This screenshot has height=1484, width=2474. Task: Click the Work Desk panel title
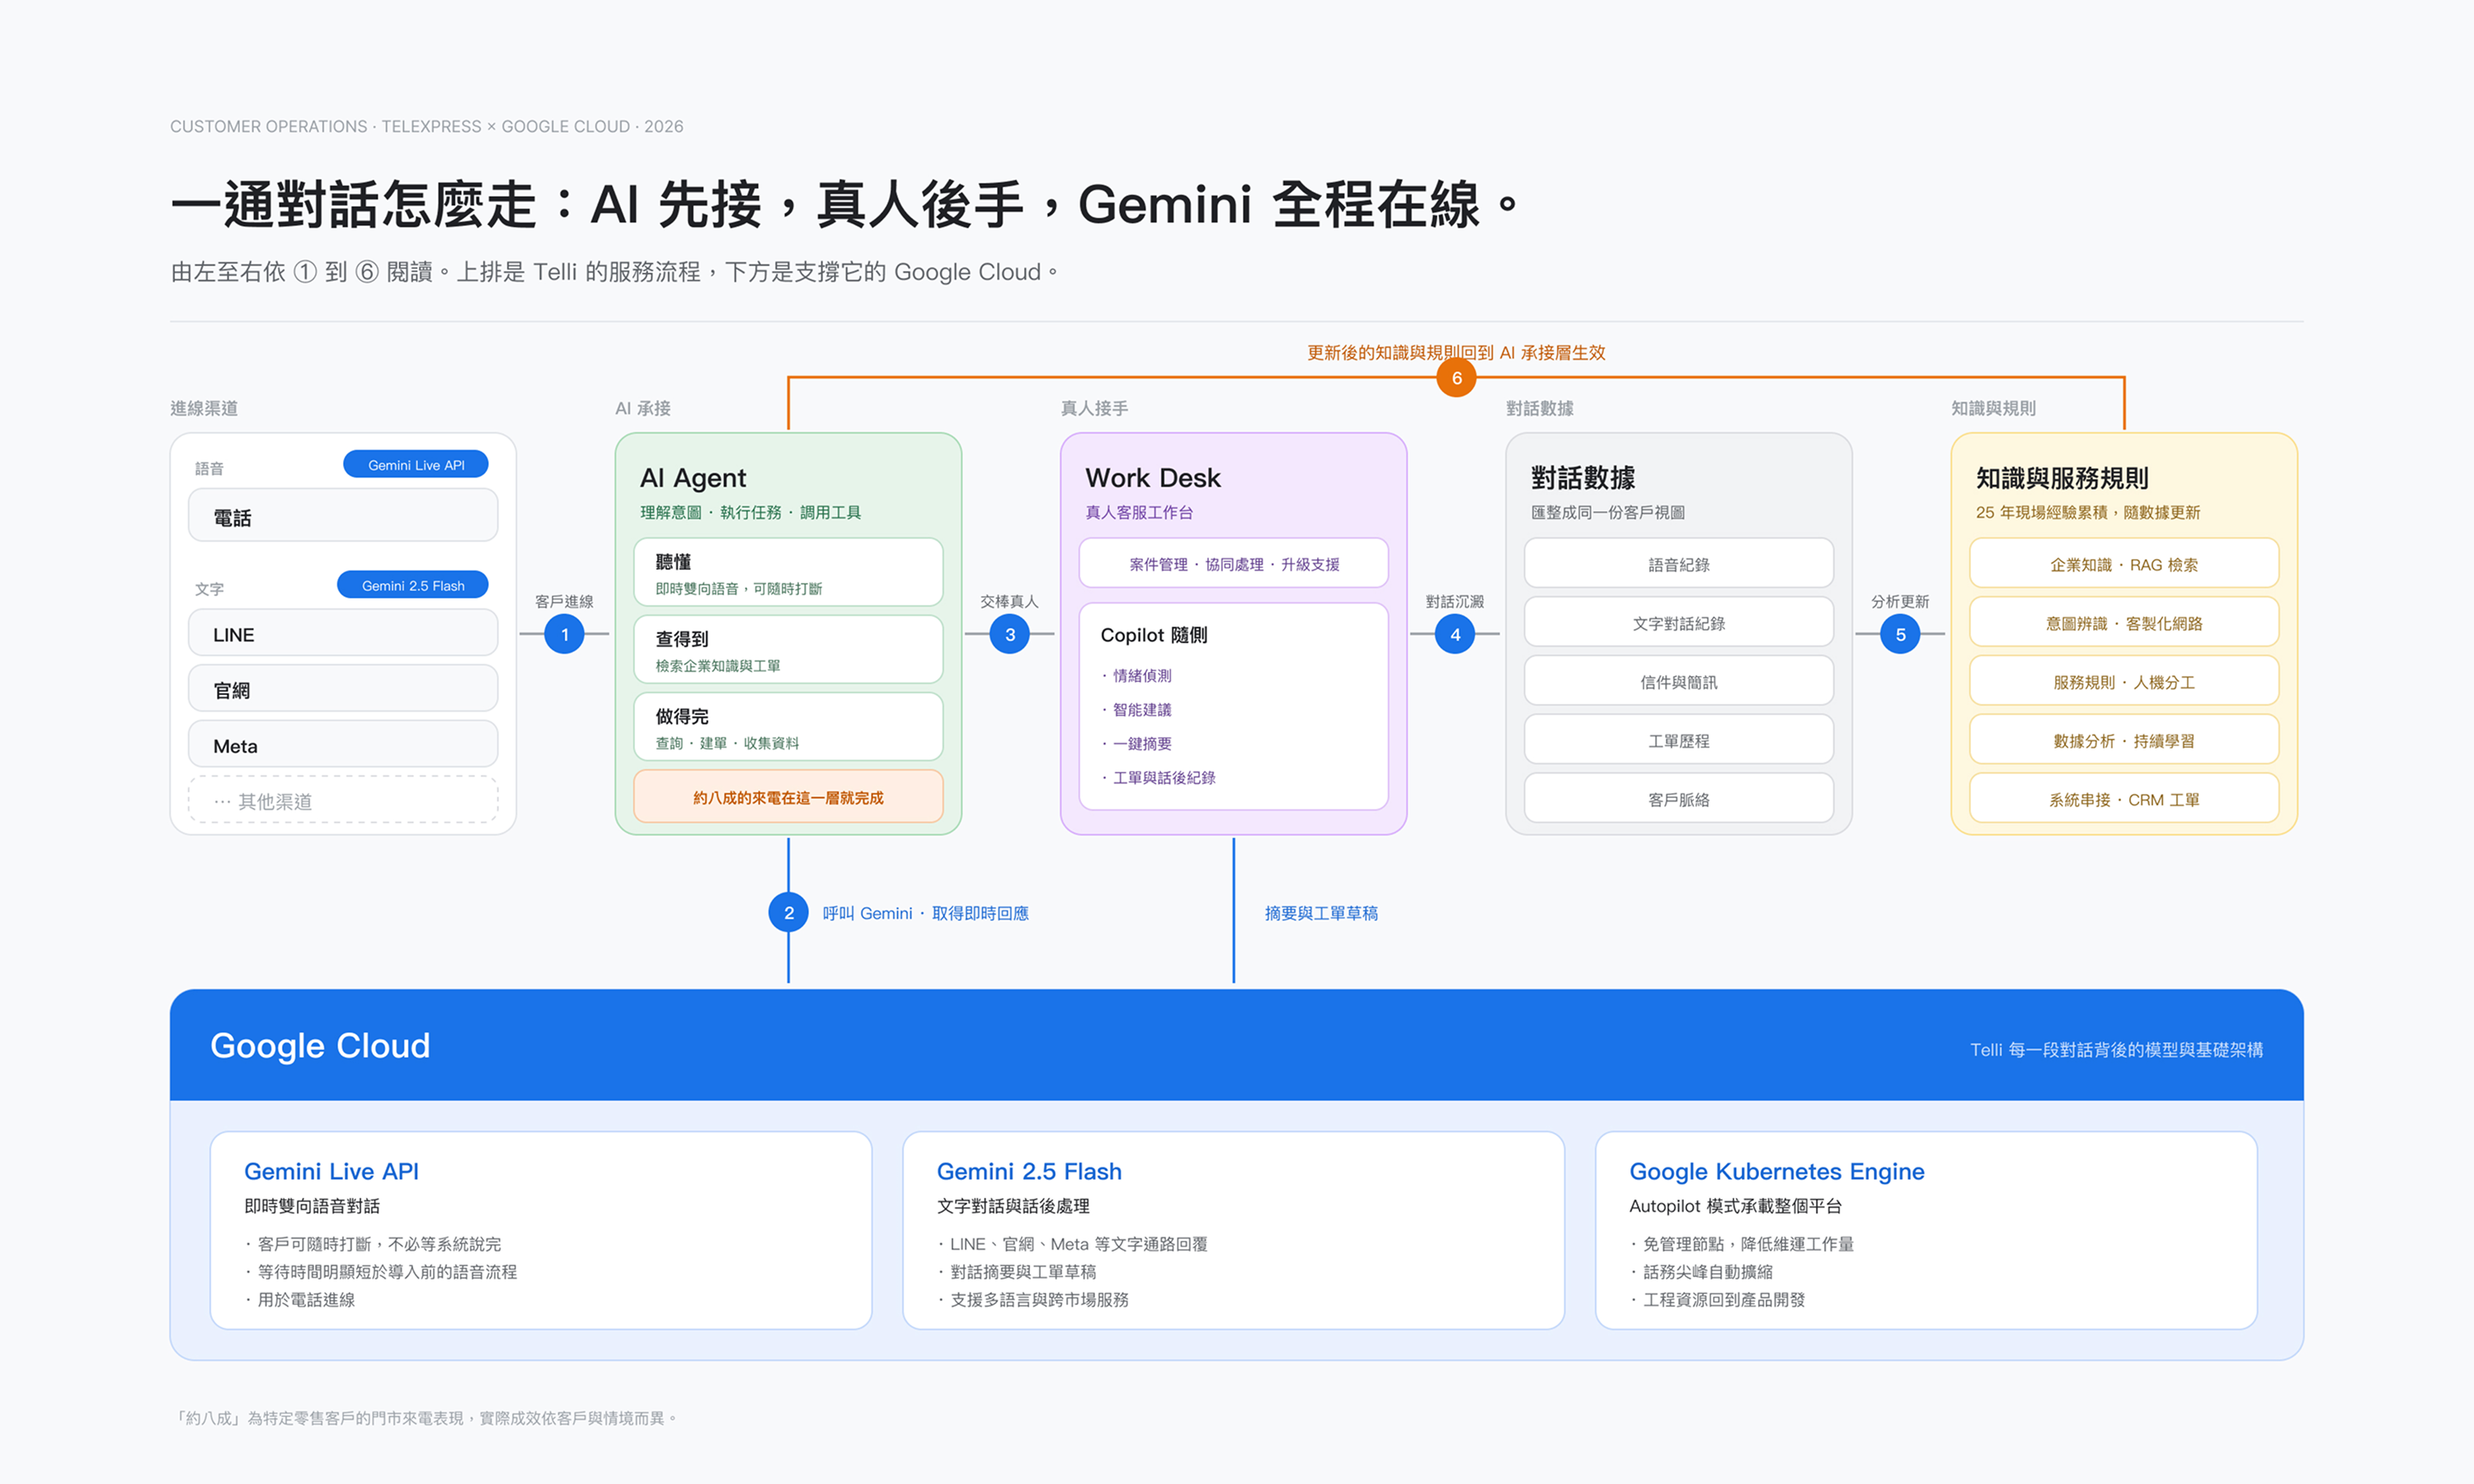(x=1153, y=478)
